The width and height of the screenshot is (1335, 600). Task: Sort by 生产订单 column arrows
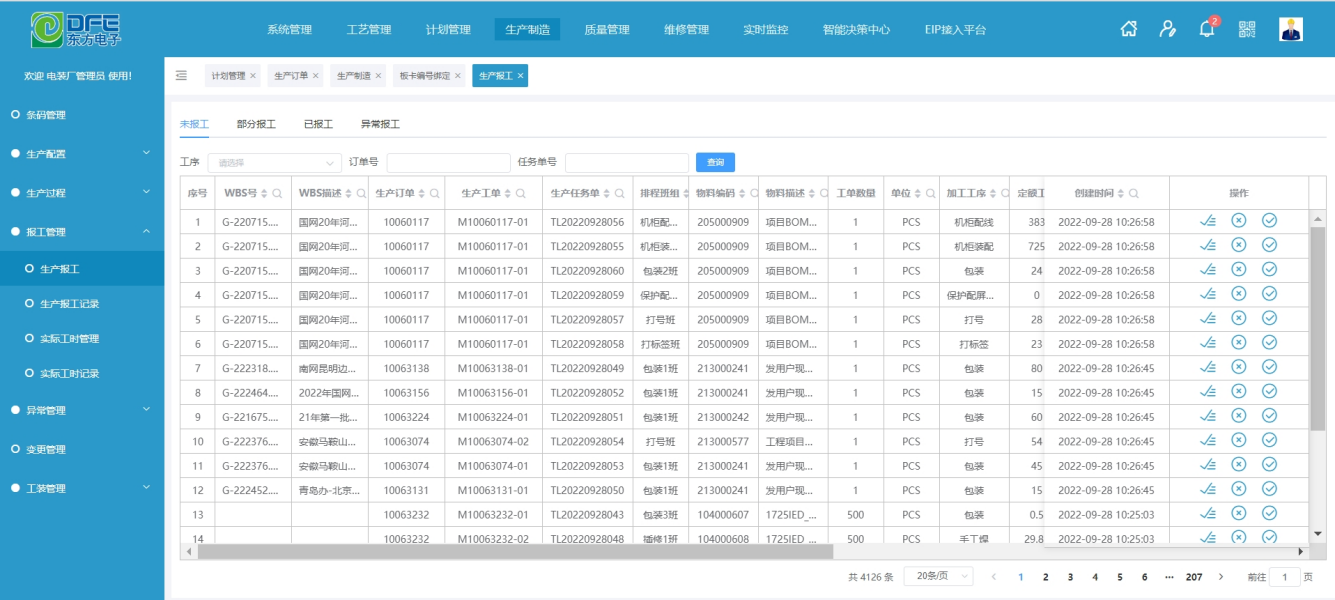pos(422,193)
